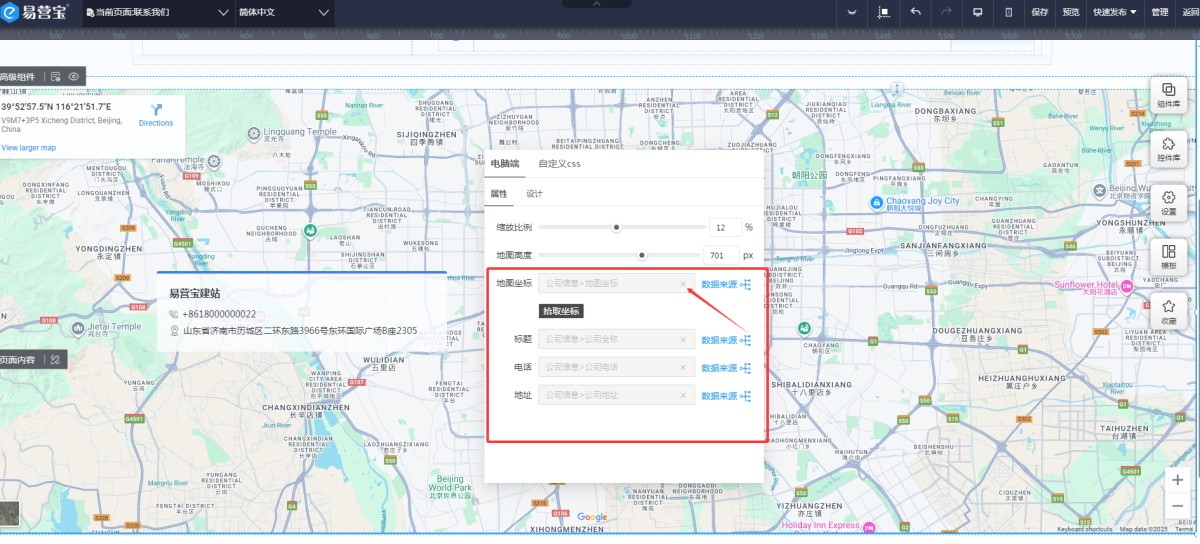Open the 模版 templates panel
The image size is (1200, 544).
(1168, 257)
